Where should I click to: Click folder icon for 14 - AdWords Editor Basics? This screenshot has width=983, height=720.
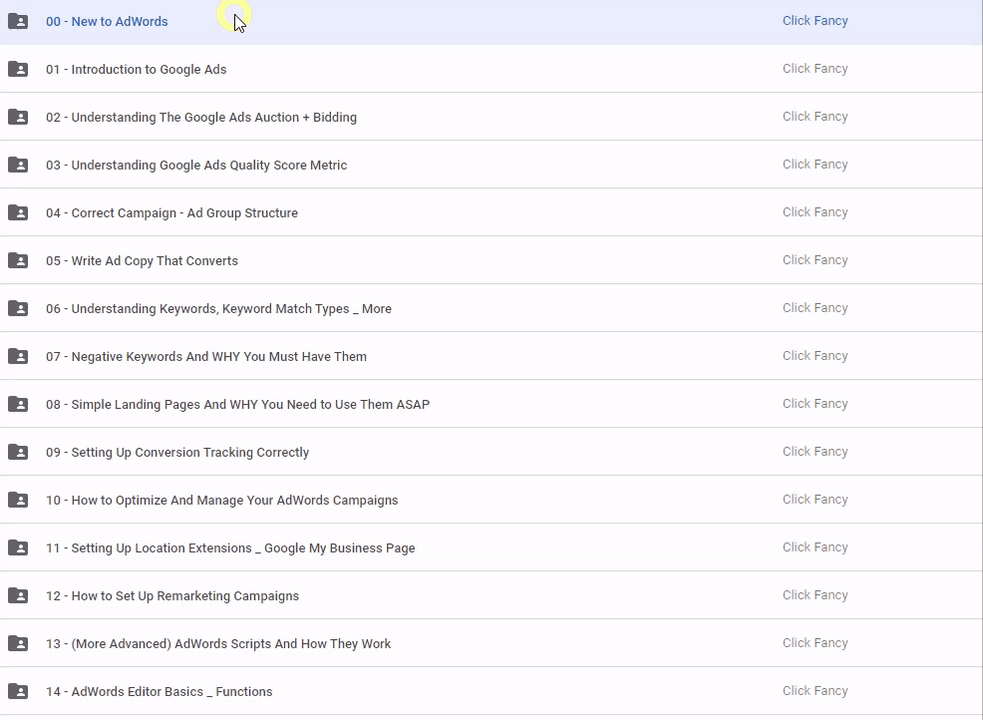tap(18, 692)
